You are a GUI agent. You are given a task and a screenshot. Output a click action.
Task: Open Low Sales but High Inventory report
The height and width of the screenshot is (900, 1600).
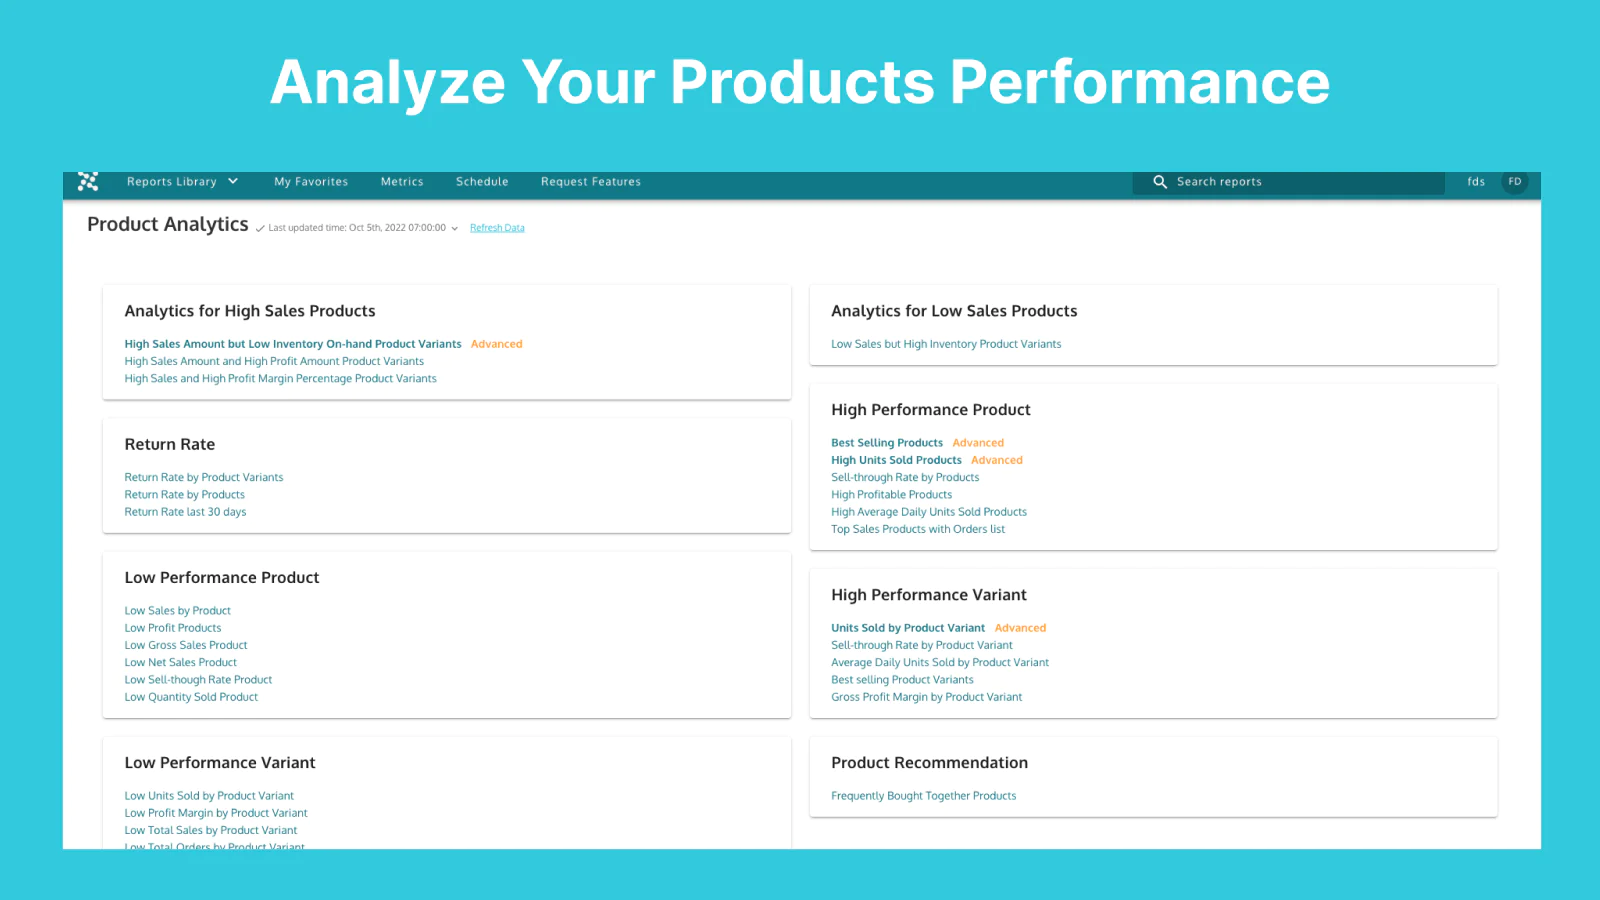click(x=946, y=344)
